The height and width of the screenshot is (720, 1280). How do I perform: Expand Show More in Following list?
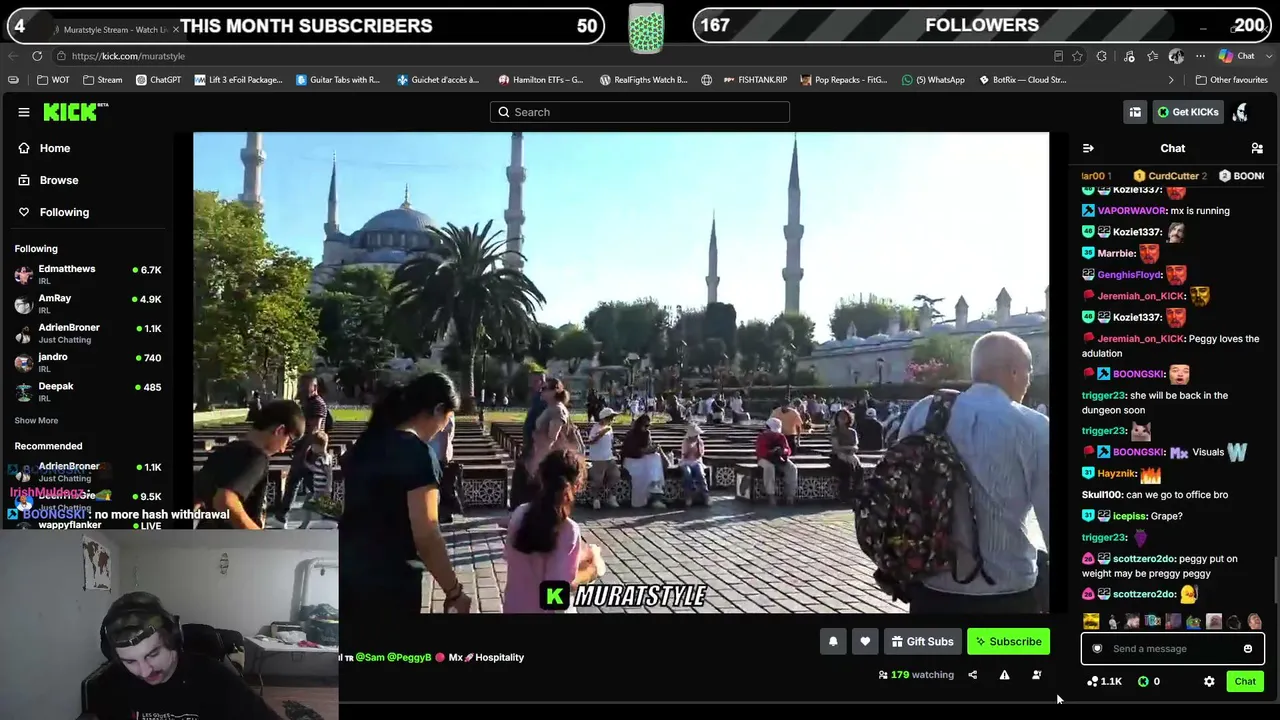pos(36,421)
